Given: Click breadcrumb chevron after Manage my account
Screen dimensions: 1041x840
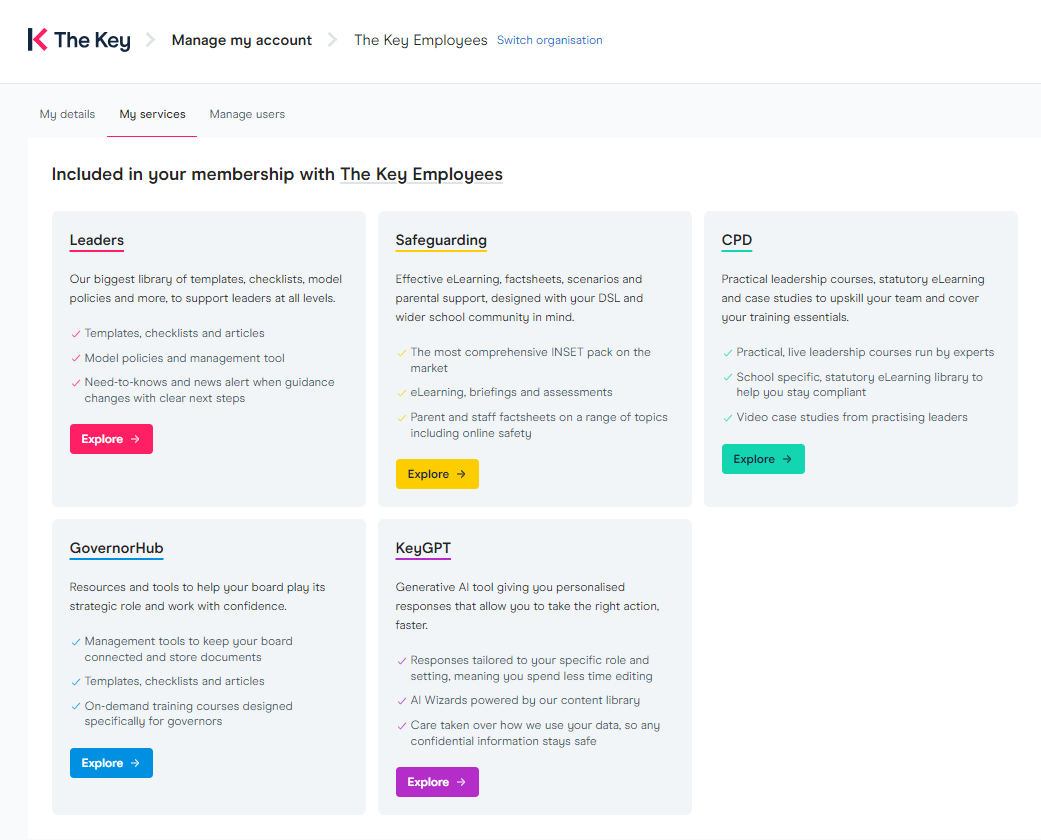Looking at the screenshot, I should [332, 40].
